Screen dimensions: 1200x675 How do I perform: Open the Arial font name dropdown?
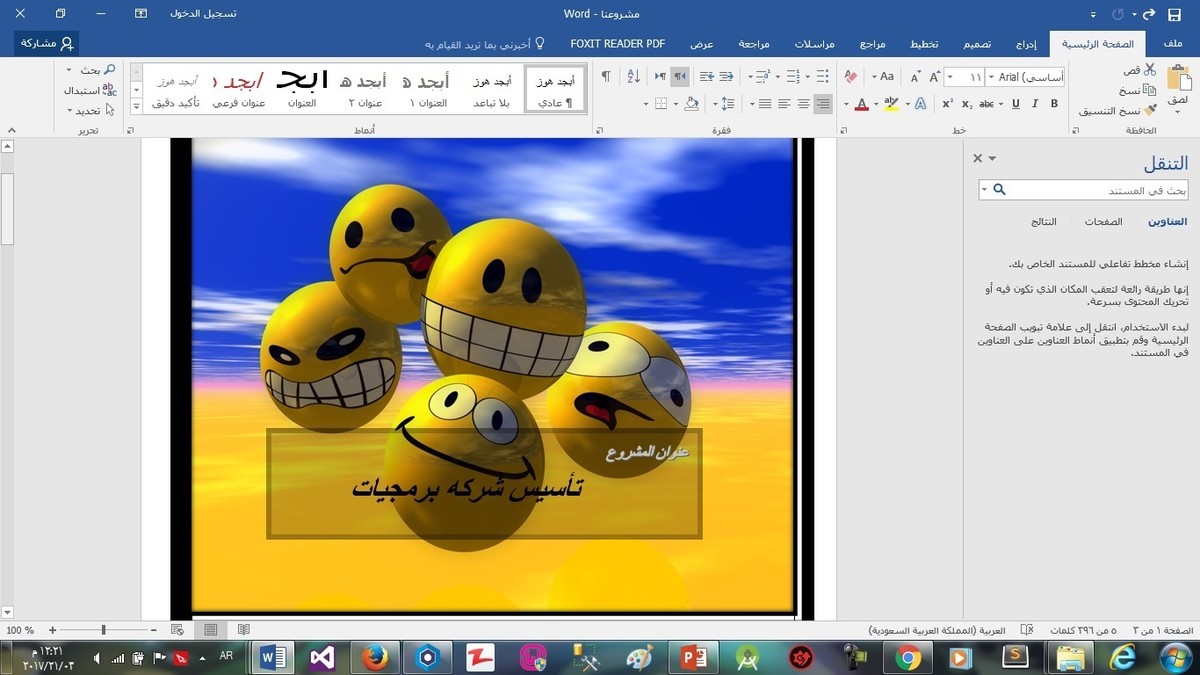pos(990,77)
